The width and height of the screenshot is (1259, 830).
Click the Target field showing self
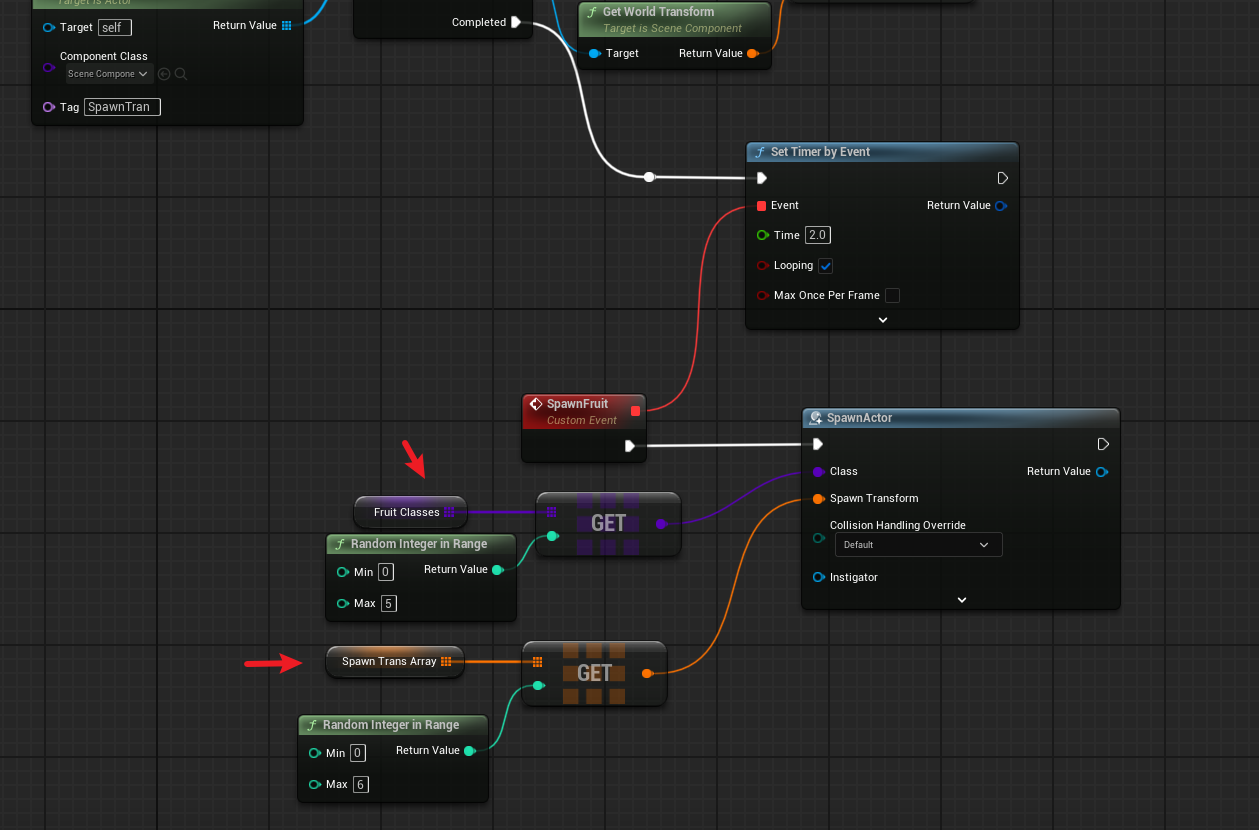115,27
